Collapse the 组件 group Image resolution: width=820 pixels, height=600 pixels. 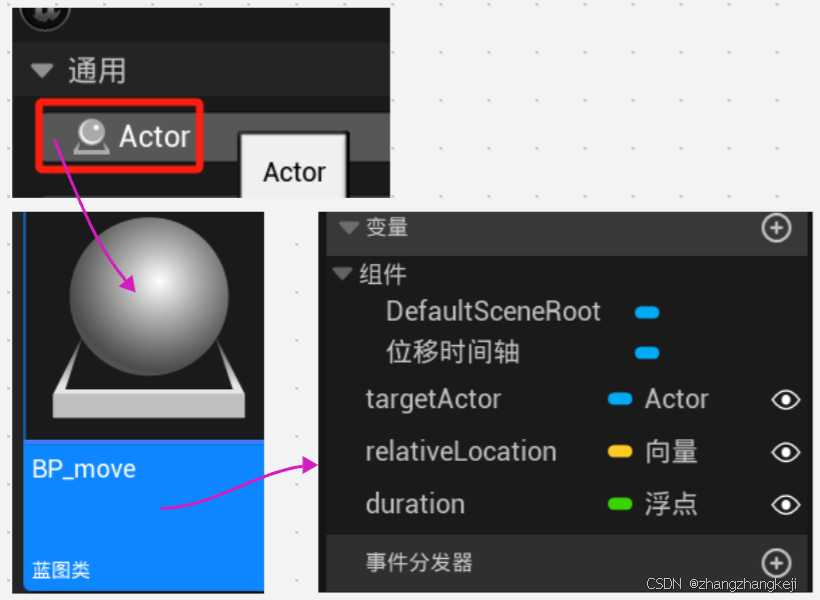[342, 274]
